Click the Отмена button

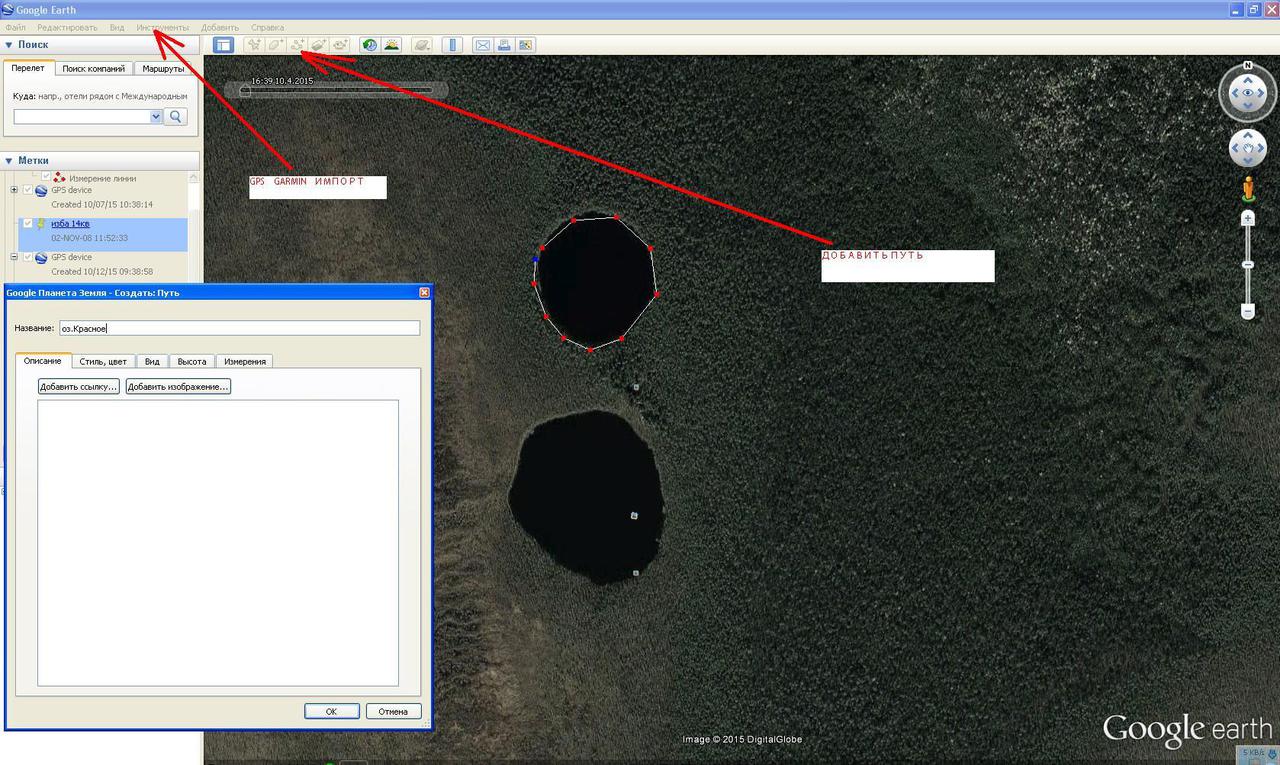coord(393,711)
